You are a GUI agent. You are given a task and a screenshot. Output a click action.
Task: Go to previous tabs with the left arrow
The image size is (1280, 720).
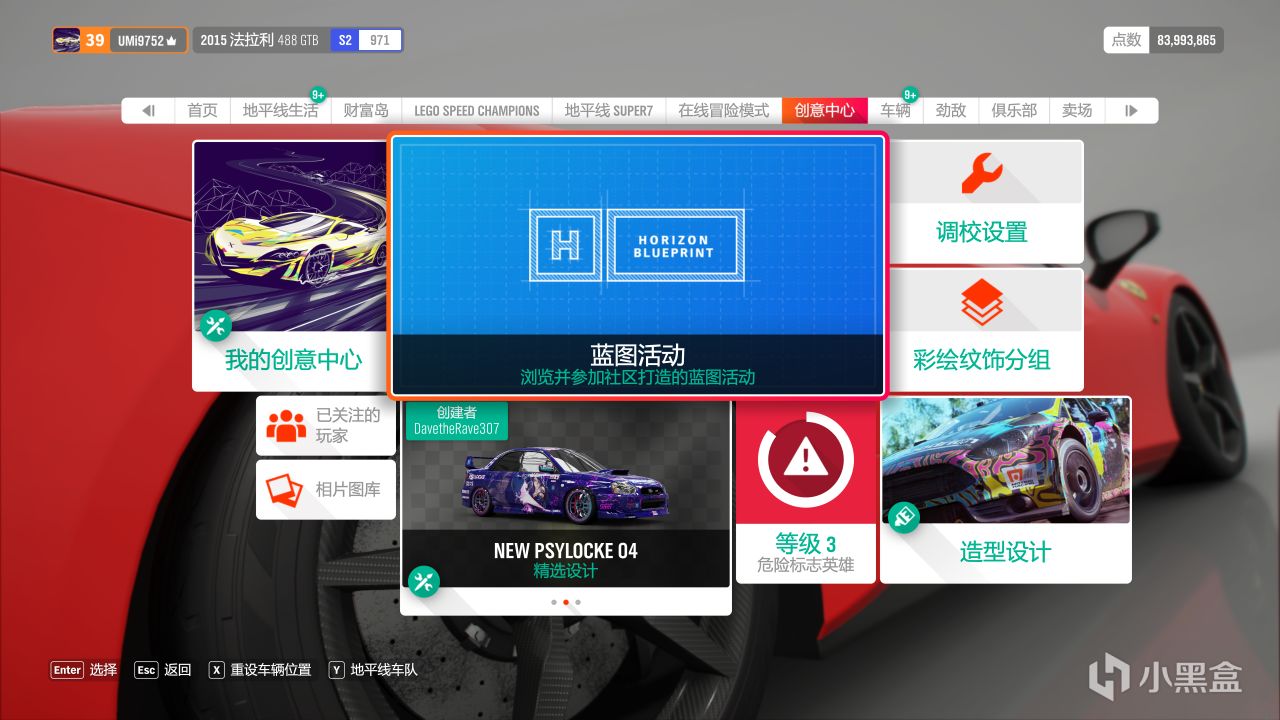[x=149, y=111]
